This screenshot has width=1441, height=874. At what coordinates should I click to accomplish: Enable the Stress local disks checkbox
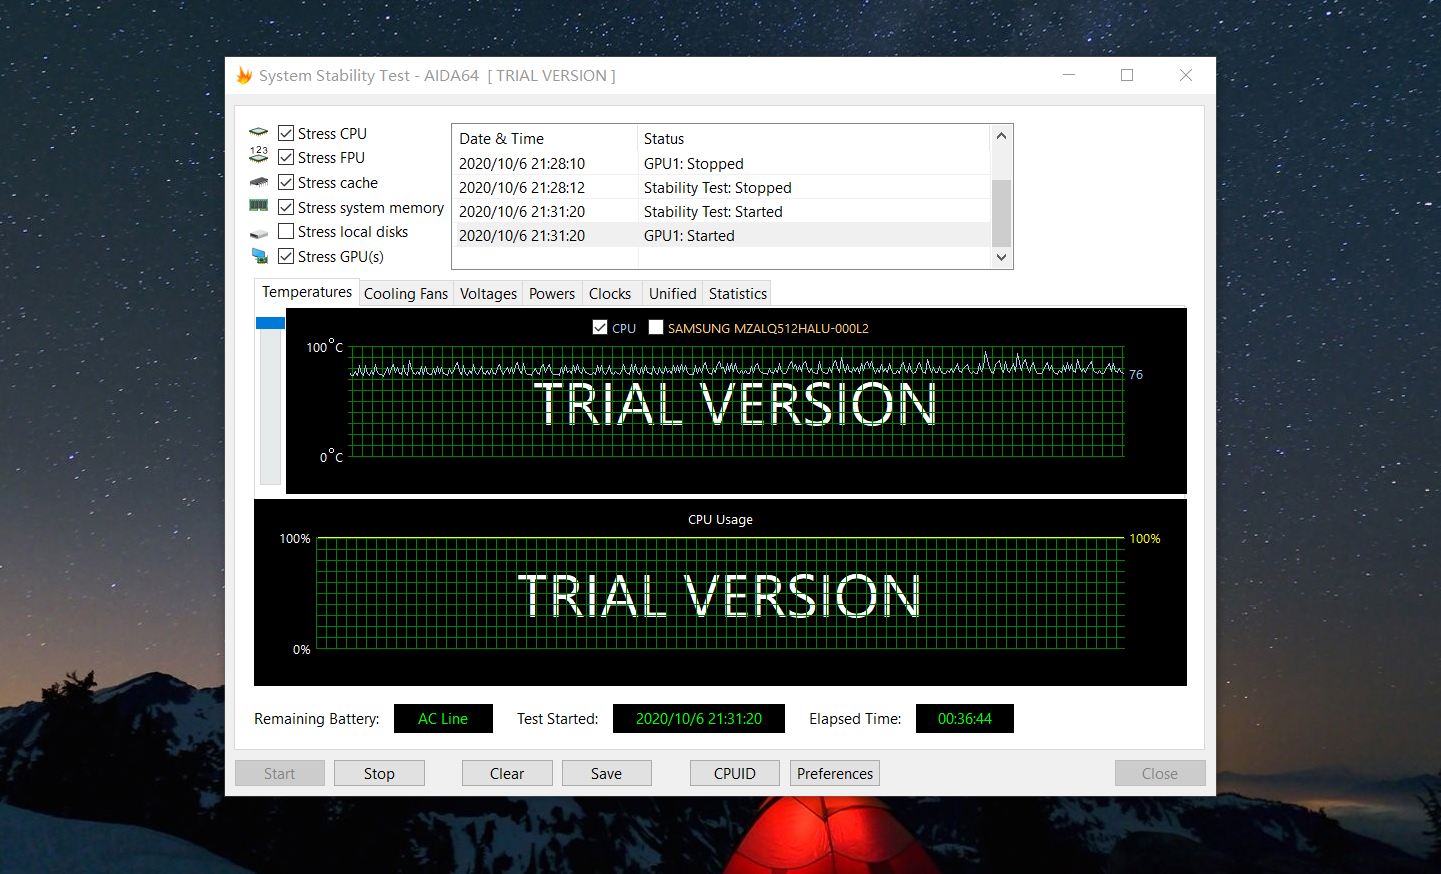(x=286, y=231)
